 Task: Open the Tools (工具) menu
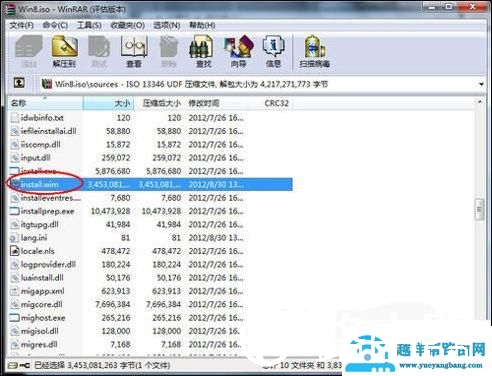(x=89, y=25)
